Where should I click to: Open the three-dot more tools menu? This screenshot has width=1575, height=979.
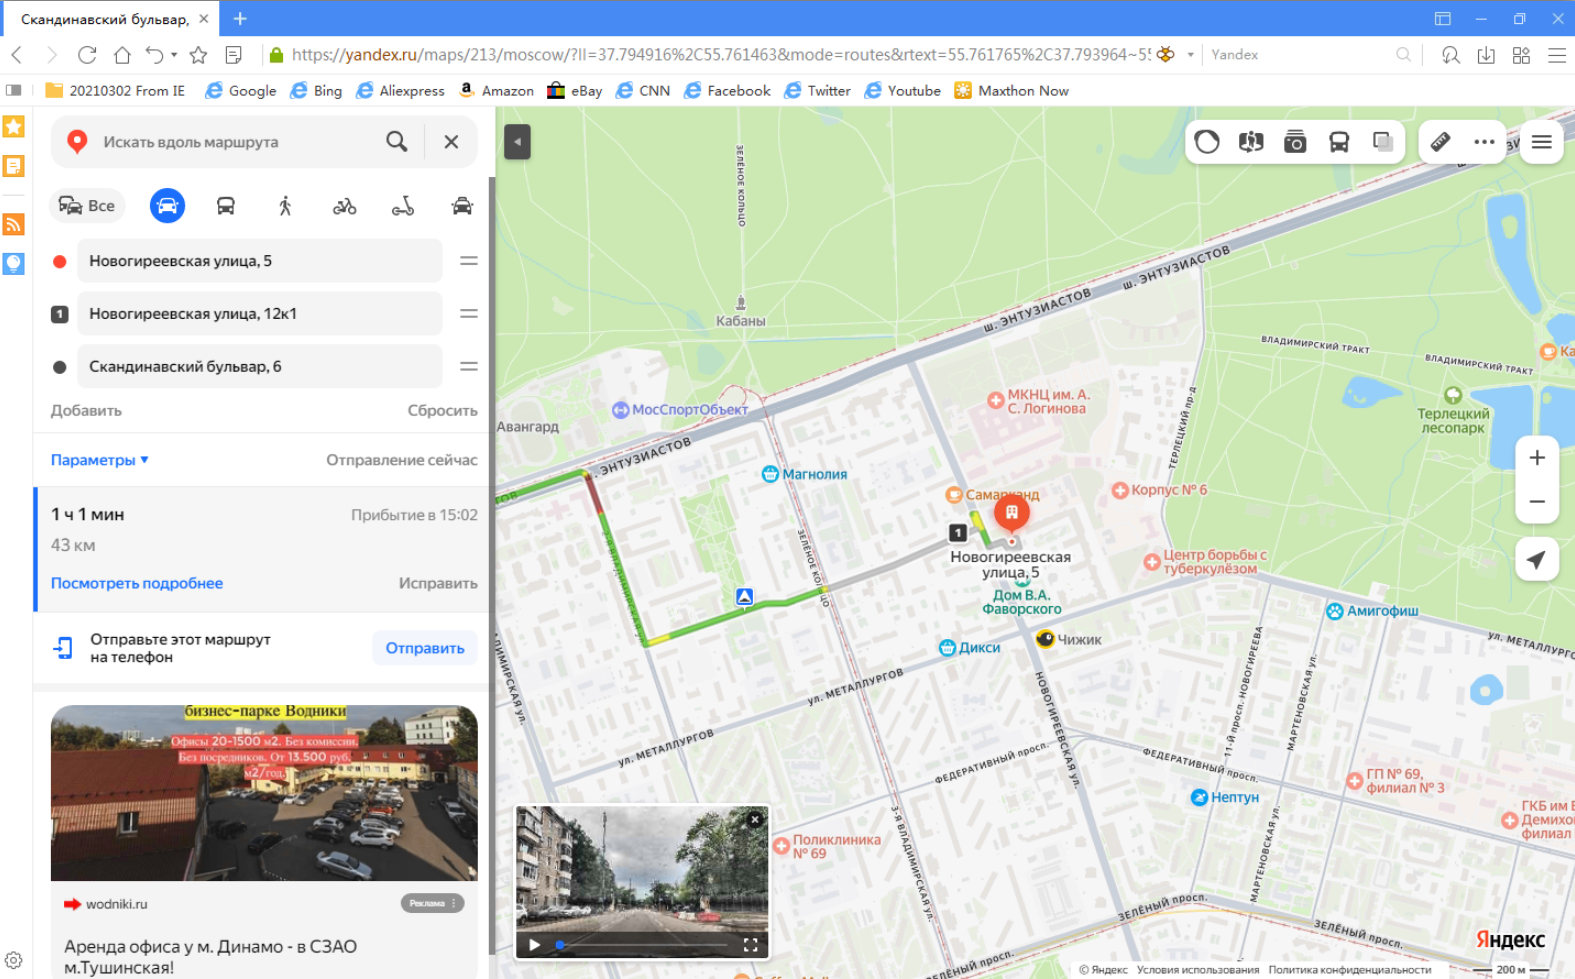click(x=1484, y=142)
